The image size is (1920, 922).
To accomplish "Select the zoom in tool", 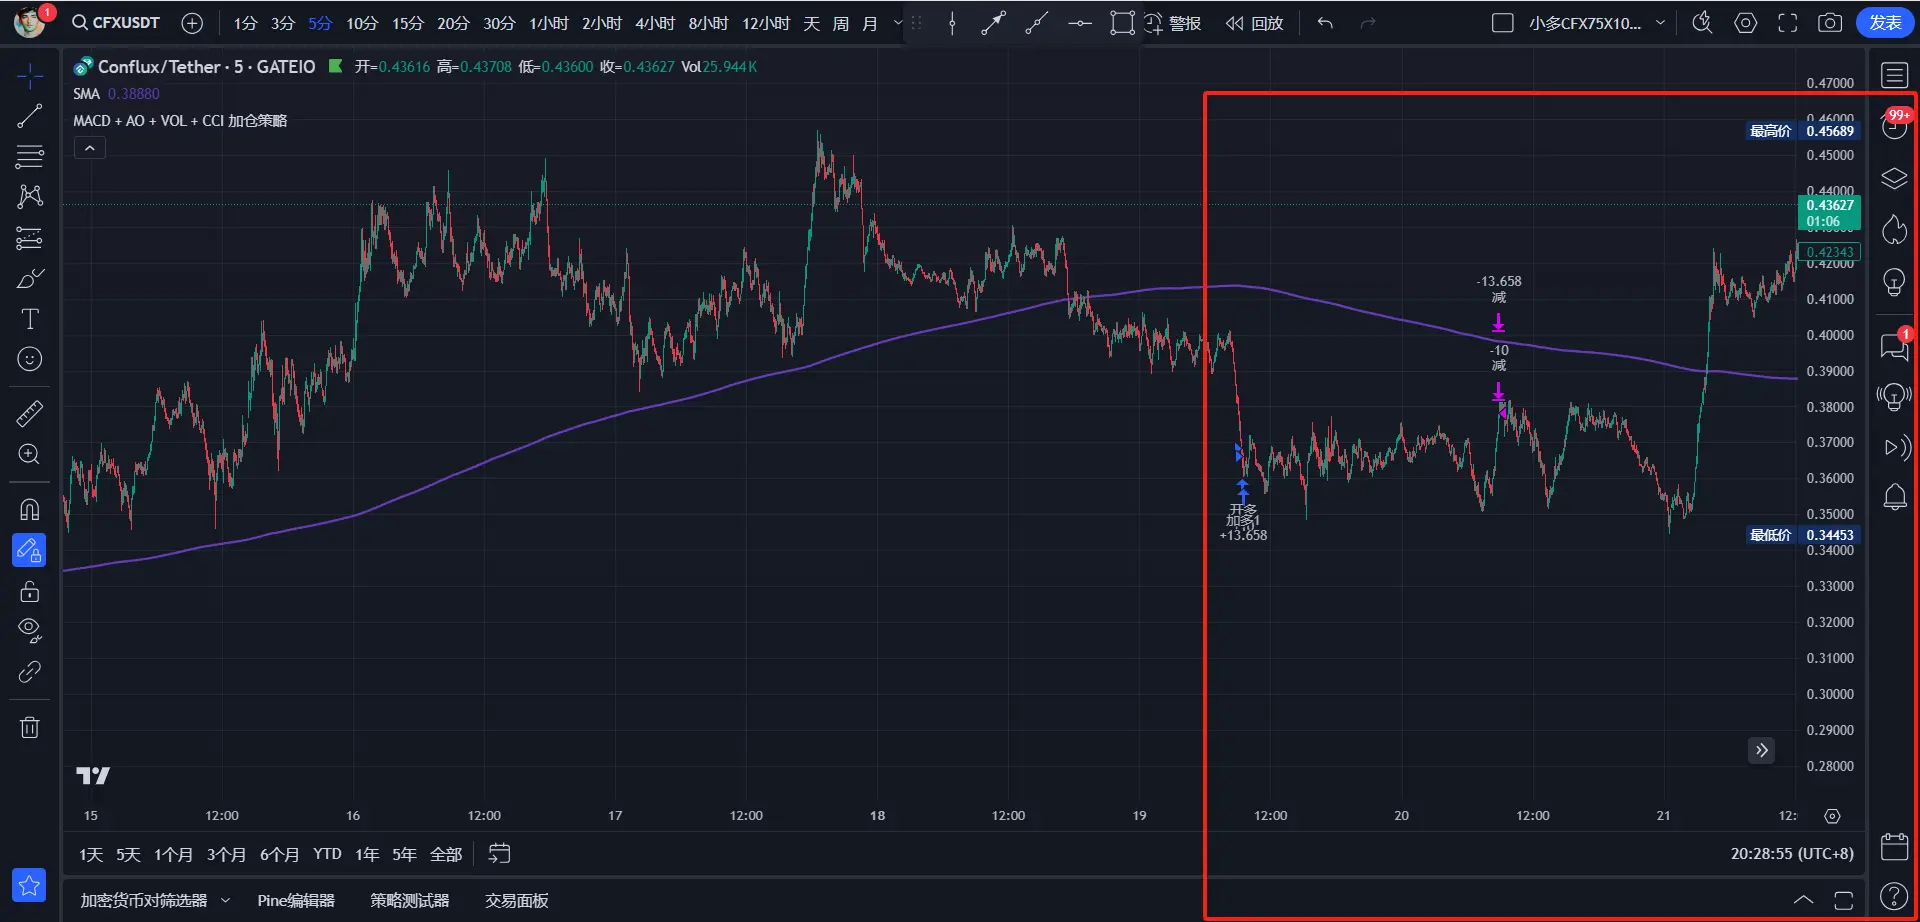I will (30, 454).
